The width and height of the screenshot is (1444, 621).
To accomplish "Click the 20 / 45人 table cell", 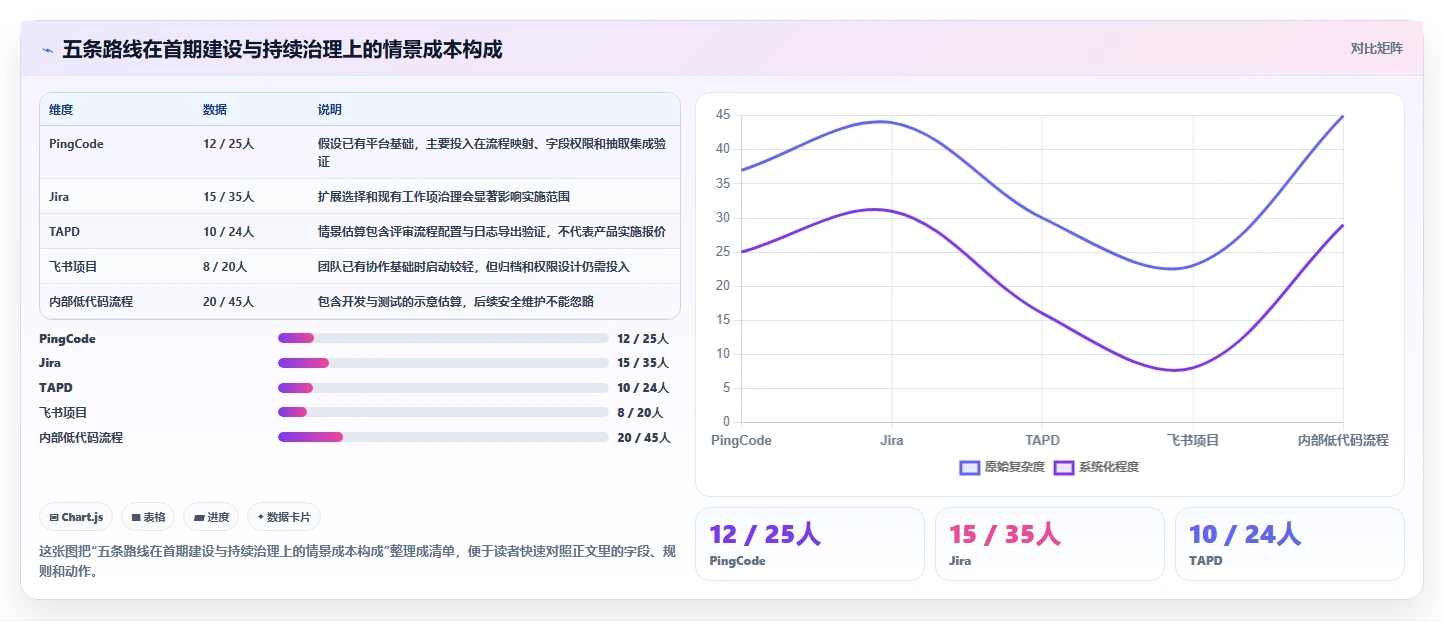I will pos(229,302).
